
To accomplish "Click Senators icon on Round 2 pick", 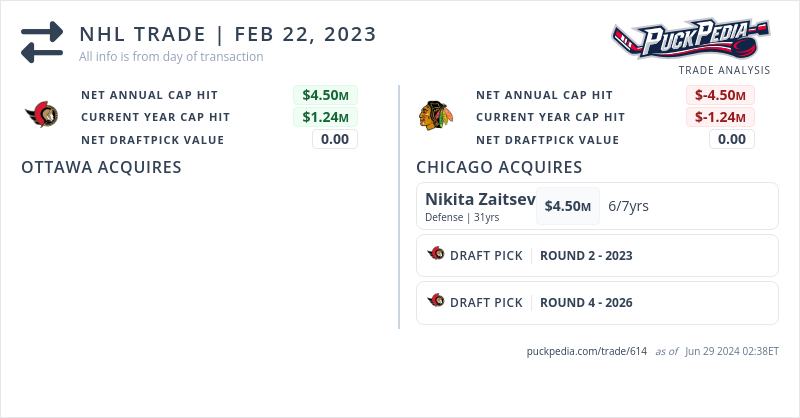I will click(x=436, y=255).
